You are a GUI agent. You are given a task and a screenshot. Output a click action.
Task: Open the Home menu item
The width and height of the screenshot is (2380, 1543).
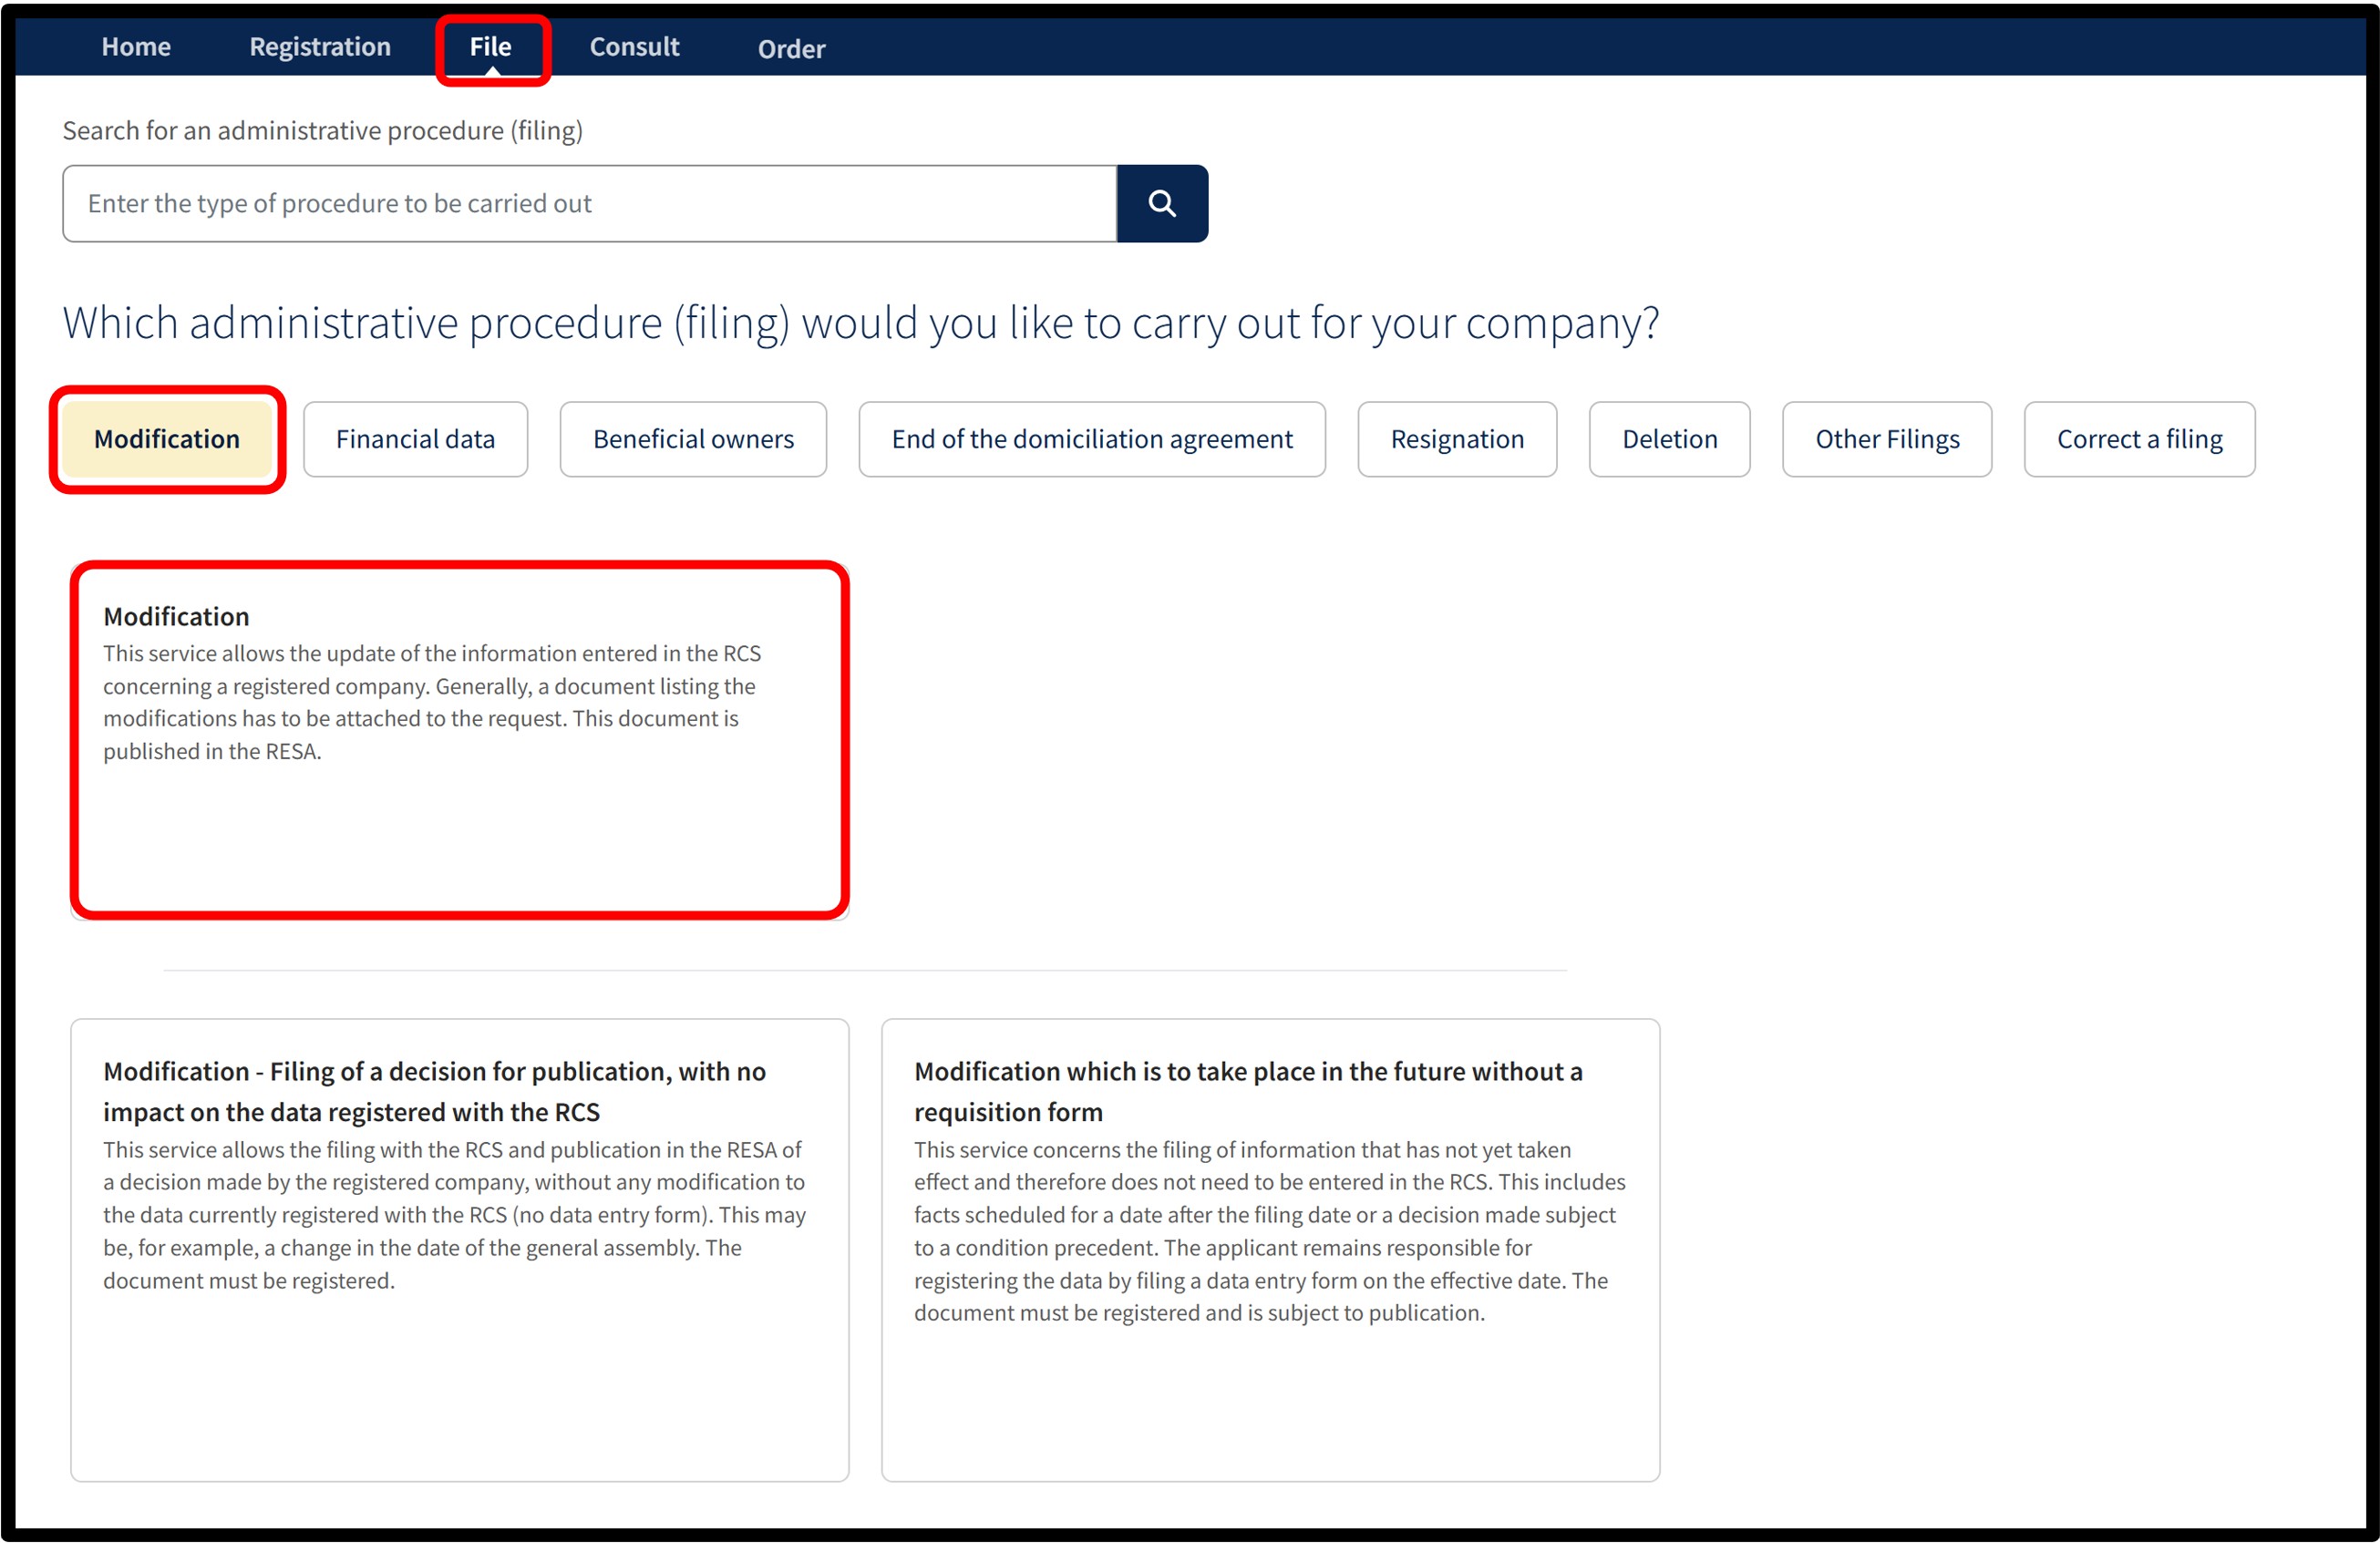click(136, 46)
